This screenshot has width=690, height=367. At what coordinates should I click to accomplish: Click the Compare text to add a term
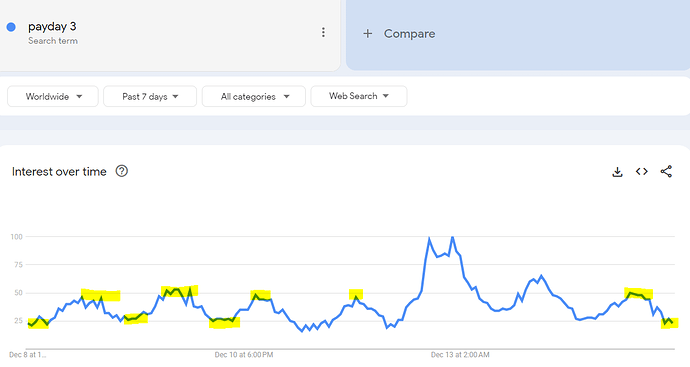tap(409, 33)
